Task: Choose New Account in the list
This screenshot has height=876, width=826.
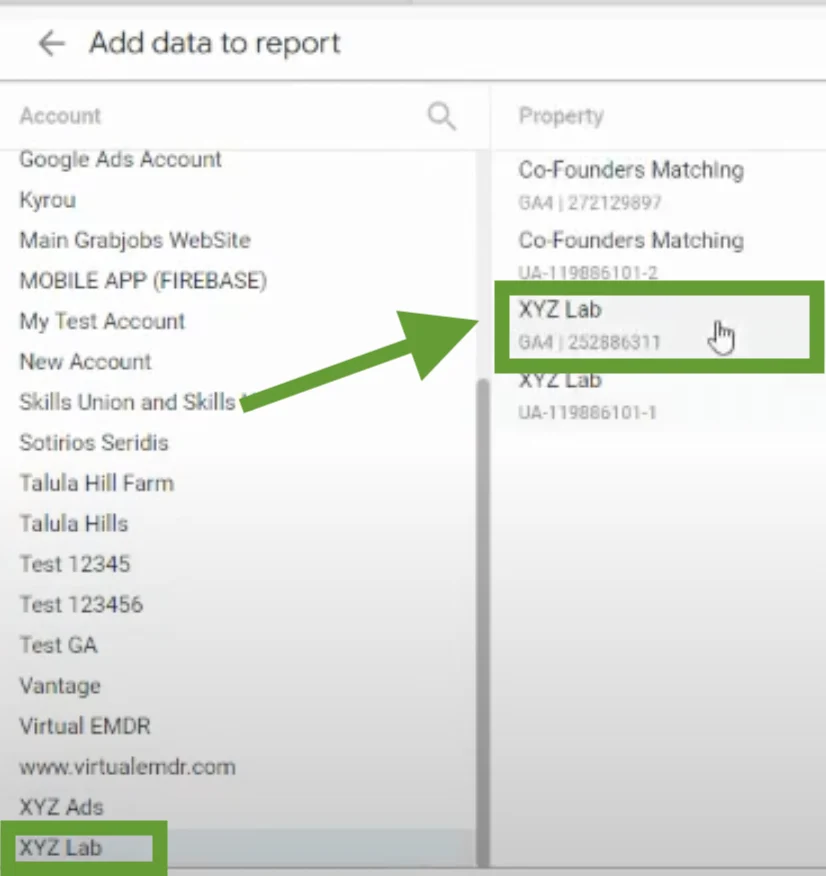Action: [x=85, y=362]
